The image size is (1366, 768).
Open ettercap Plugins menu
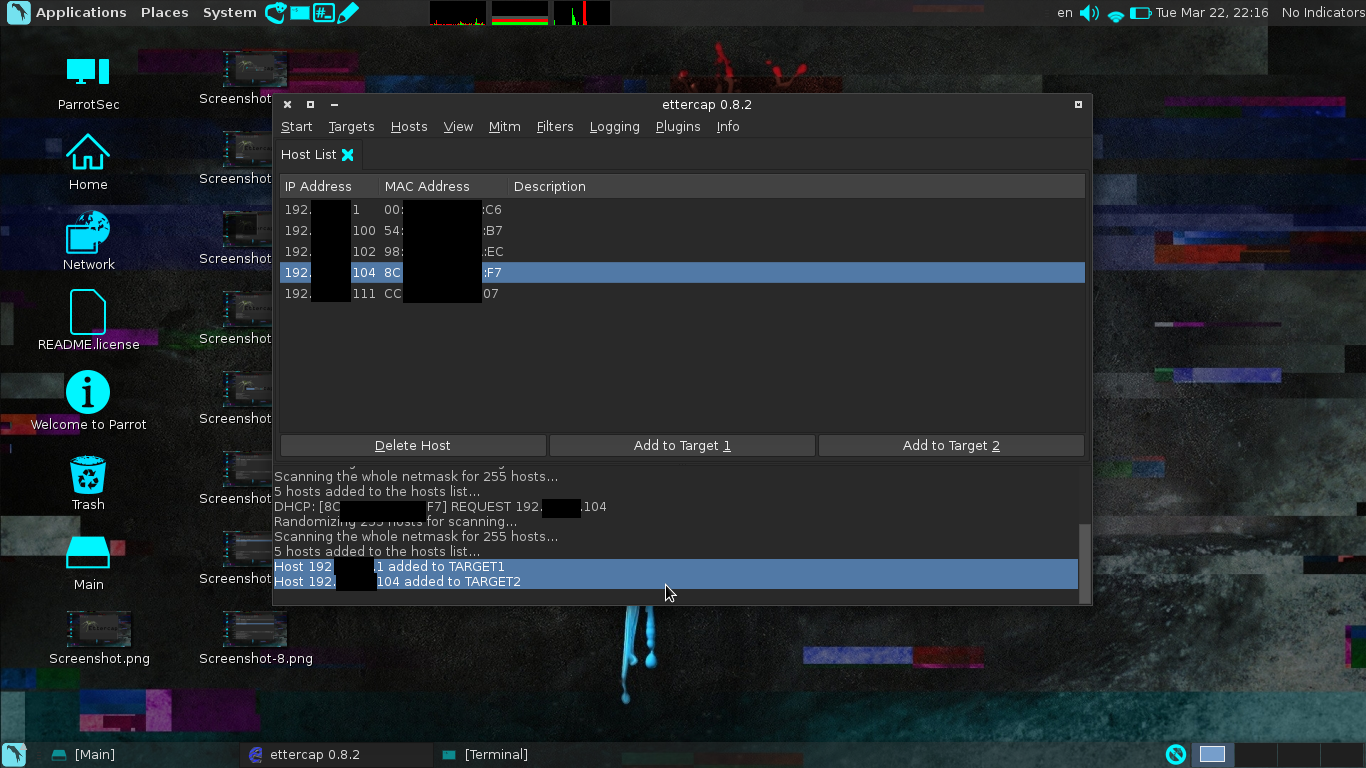coord(678,127)
